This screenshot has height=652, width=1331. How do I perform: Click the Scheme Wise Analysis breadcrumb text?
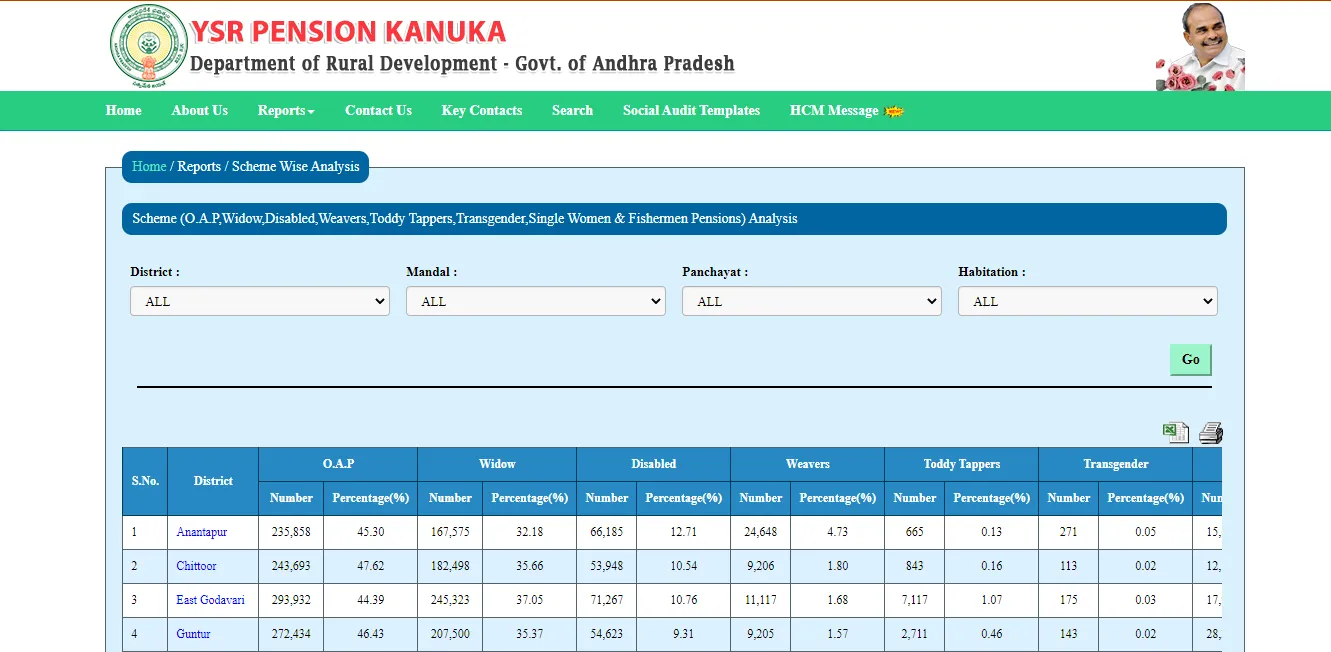point(295,167)
